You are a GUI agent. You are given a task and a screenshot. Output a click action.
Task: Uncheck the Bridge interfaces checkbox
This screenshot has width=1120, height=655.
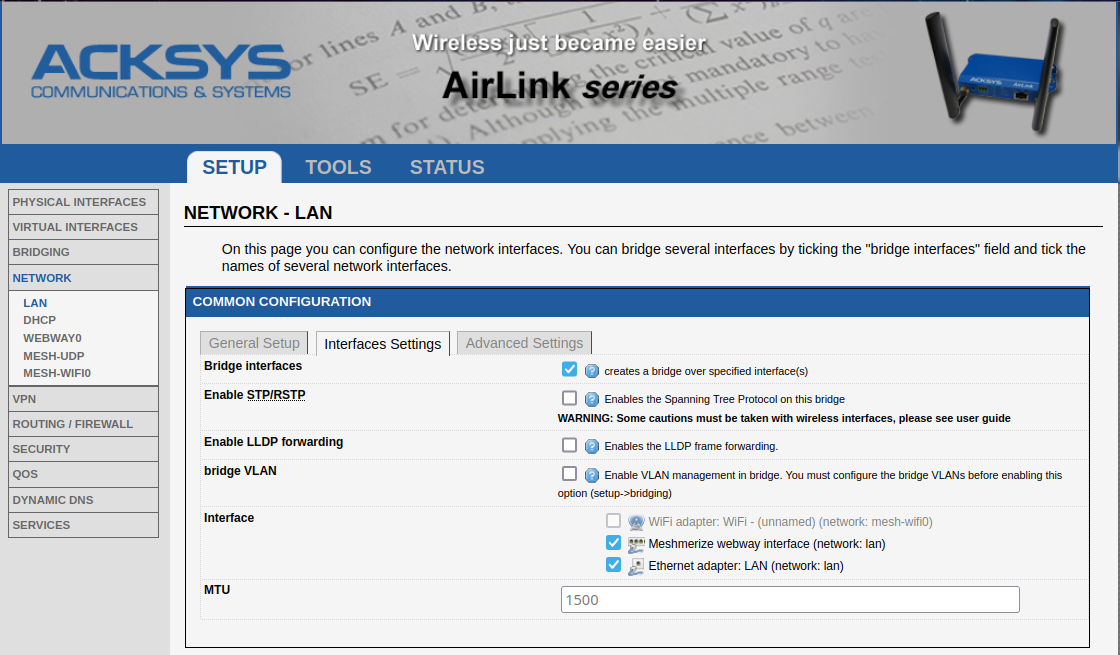(x=569, y=370)
